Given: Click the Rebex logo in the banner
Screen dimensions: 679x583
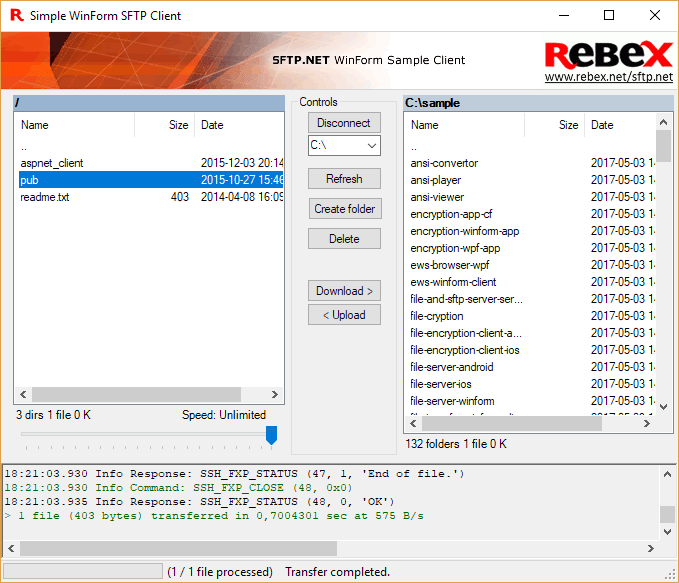Looking at the screenshot, I should point(607,55).
